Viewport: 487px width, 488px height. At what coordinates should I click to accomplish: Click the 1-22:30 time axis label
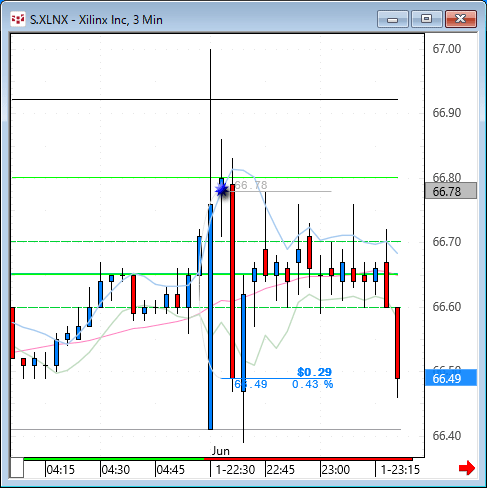[x=235, y=470]
